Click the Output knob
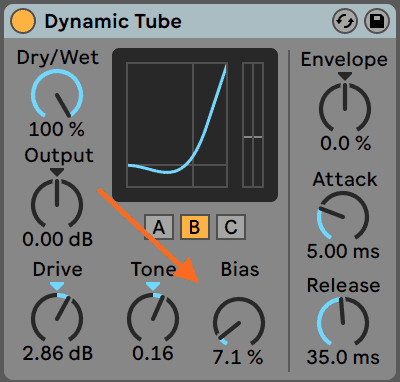The height and width of the screenshot is (382, 400). click(x=57, y=203)
